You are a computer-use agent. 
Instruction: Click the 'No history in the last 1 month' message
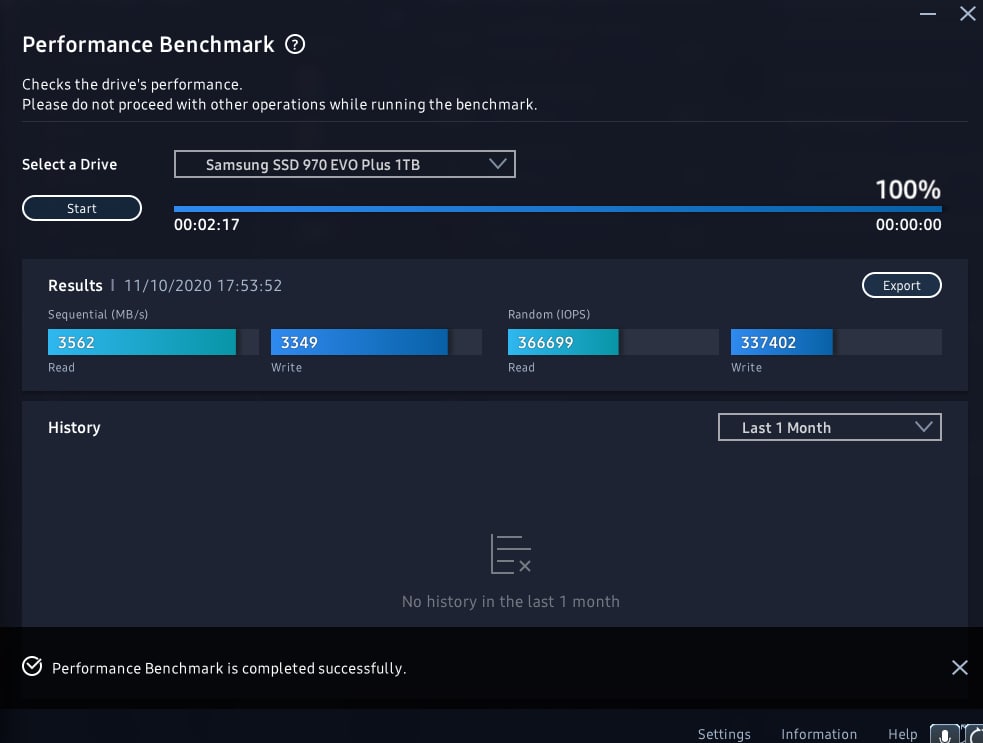point(510,602)
